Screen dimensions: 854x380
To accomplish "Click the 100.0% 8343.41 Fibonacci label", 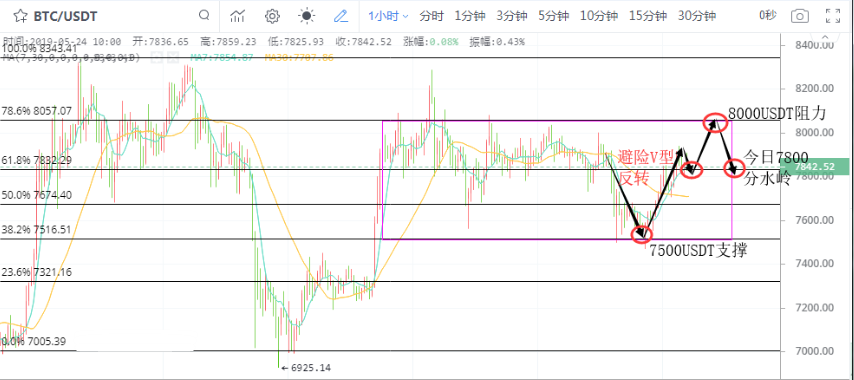I will [x=40, y=49].
